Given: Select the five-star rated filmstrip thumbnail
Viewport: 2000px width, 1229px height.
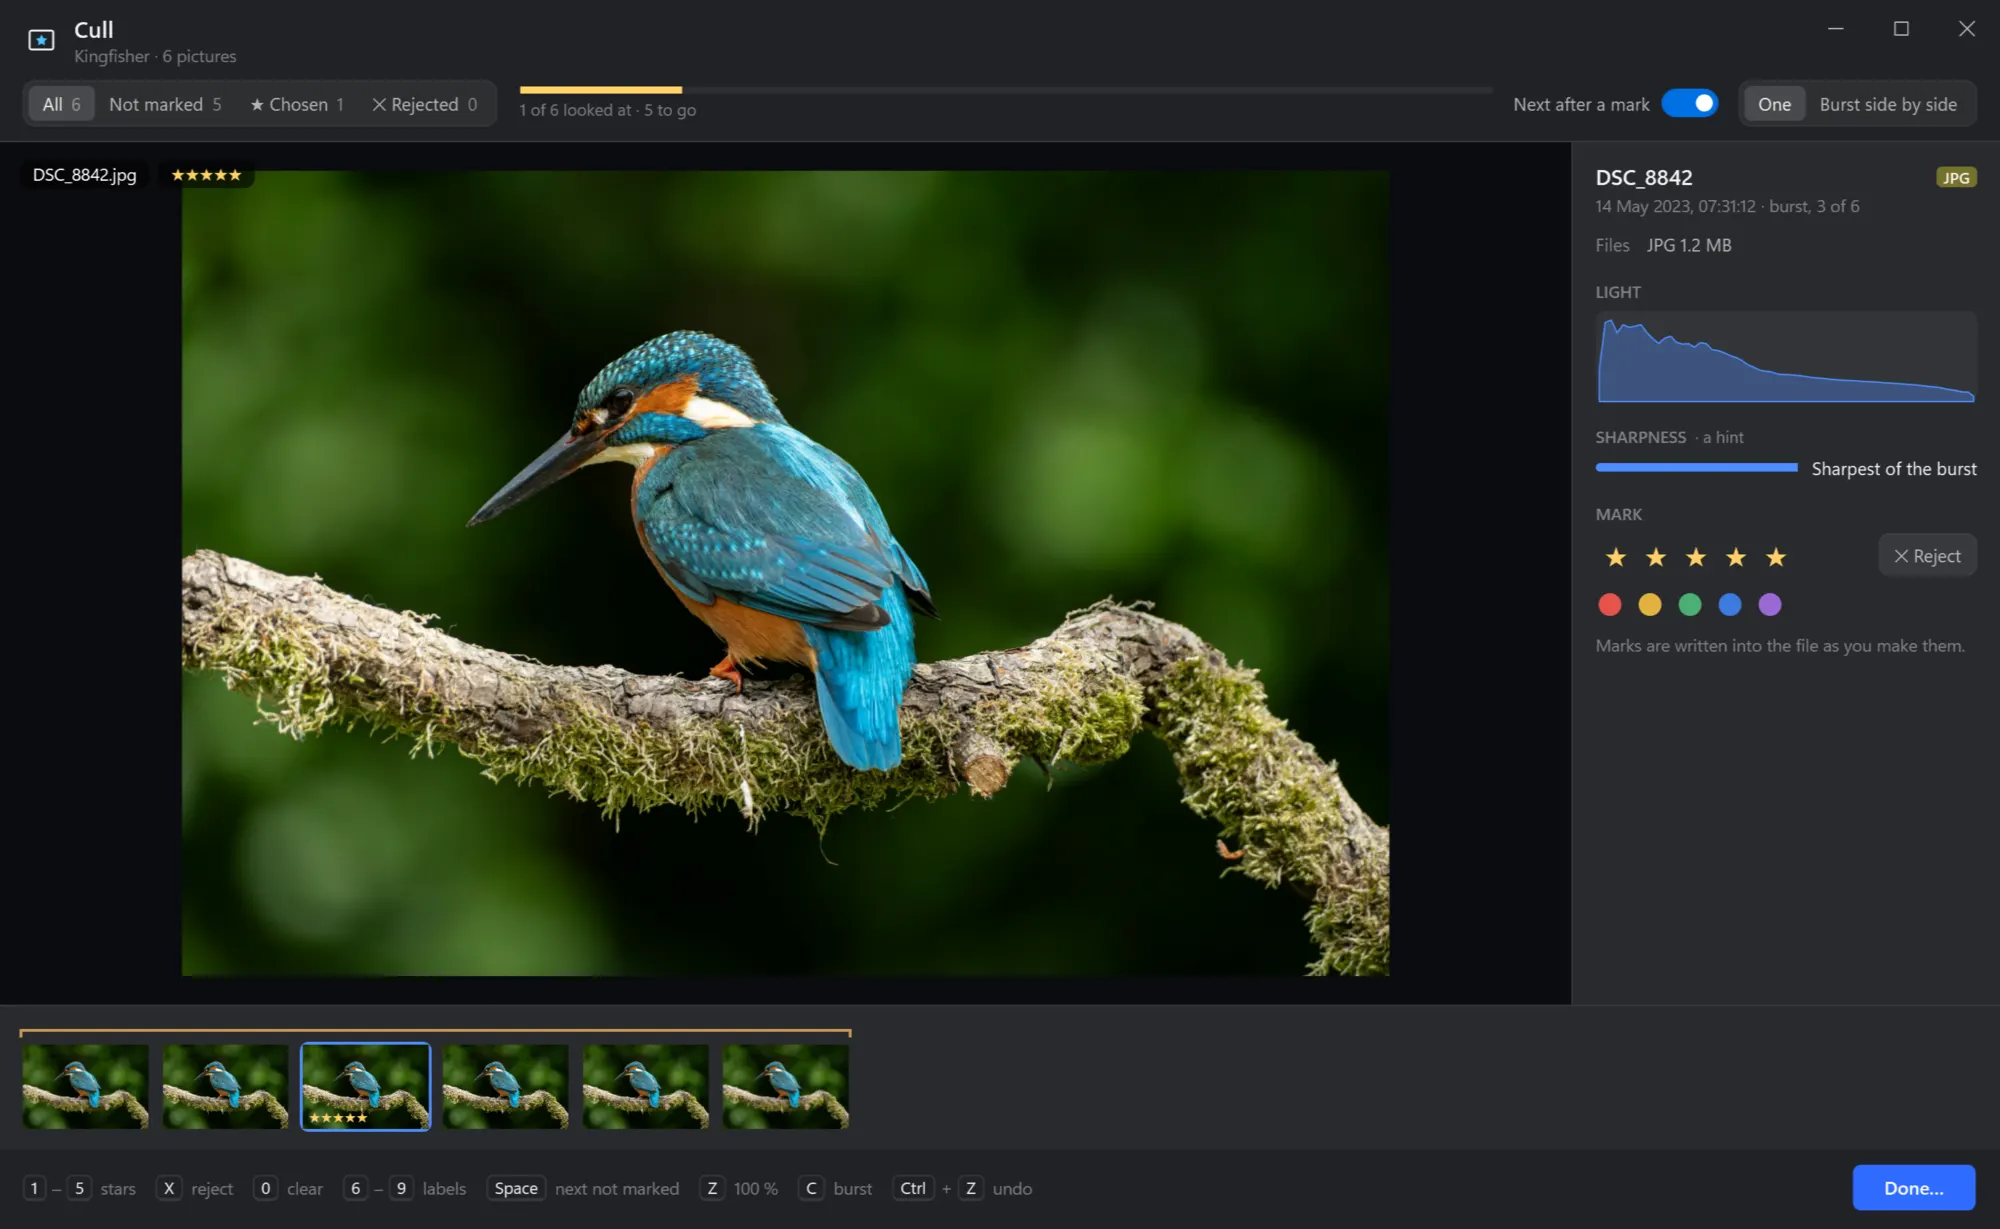Looking at the screenshot, I should (x=366, y=1087).
